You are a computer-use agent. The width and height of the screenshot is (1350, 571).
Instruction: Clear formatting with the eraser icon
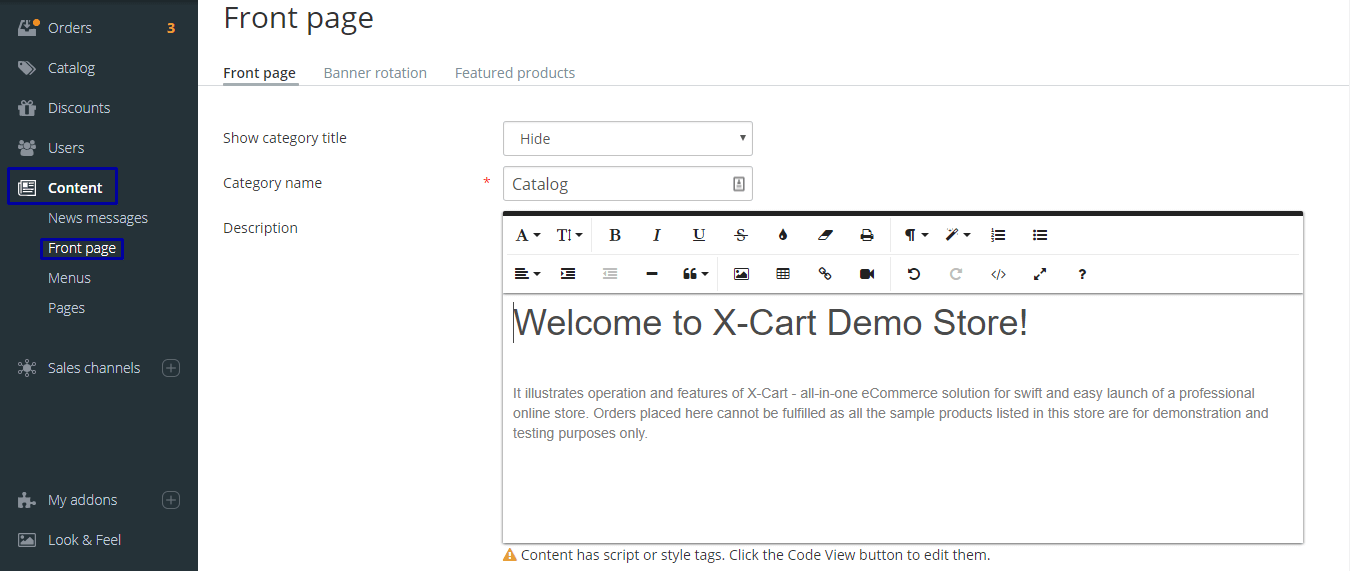point(825,235)
